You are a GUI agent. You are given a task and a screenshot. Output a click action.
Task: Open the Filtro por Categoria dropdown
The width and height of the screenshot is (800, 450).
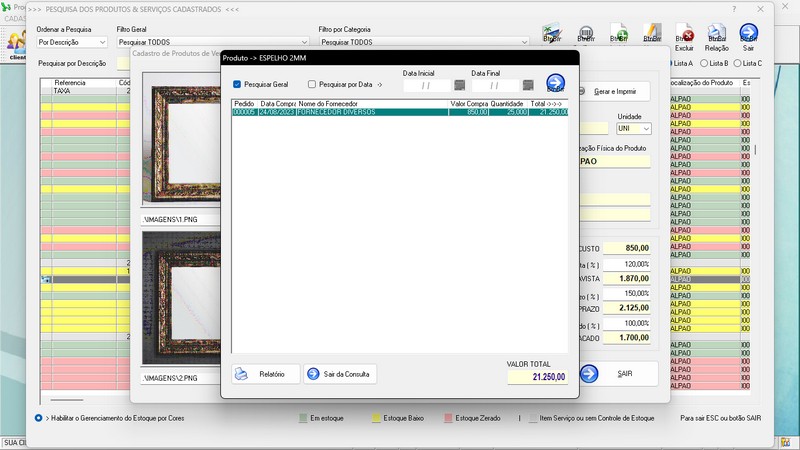click(x=524, y=42)
